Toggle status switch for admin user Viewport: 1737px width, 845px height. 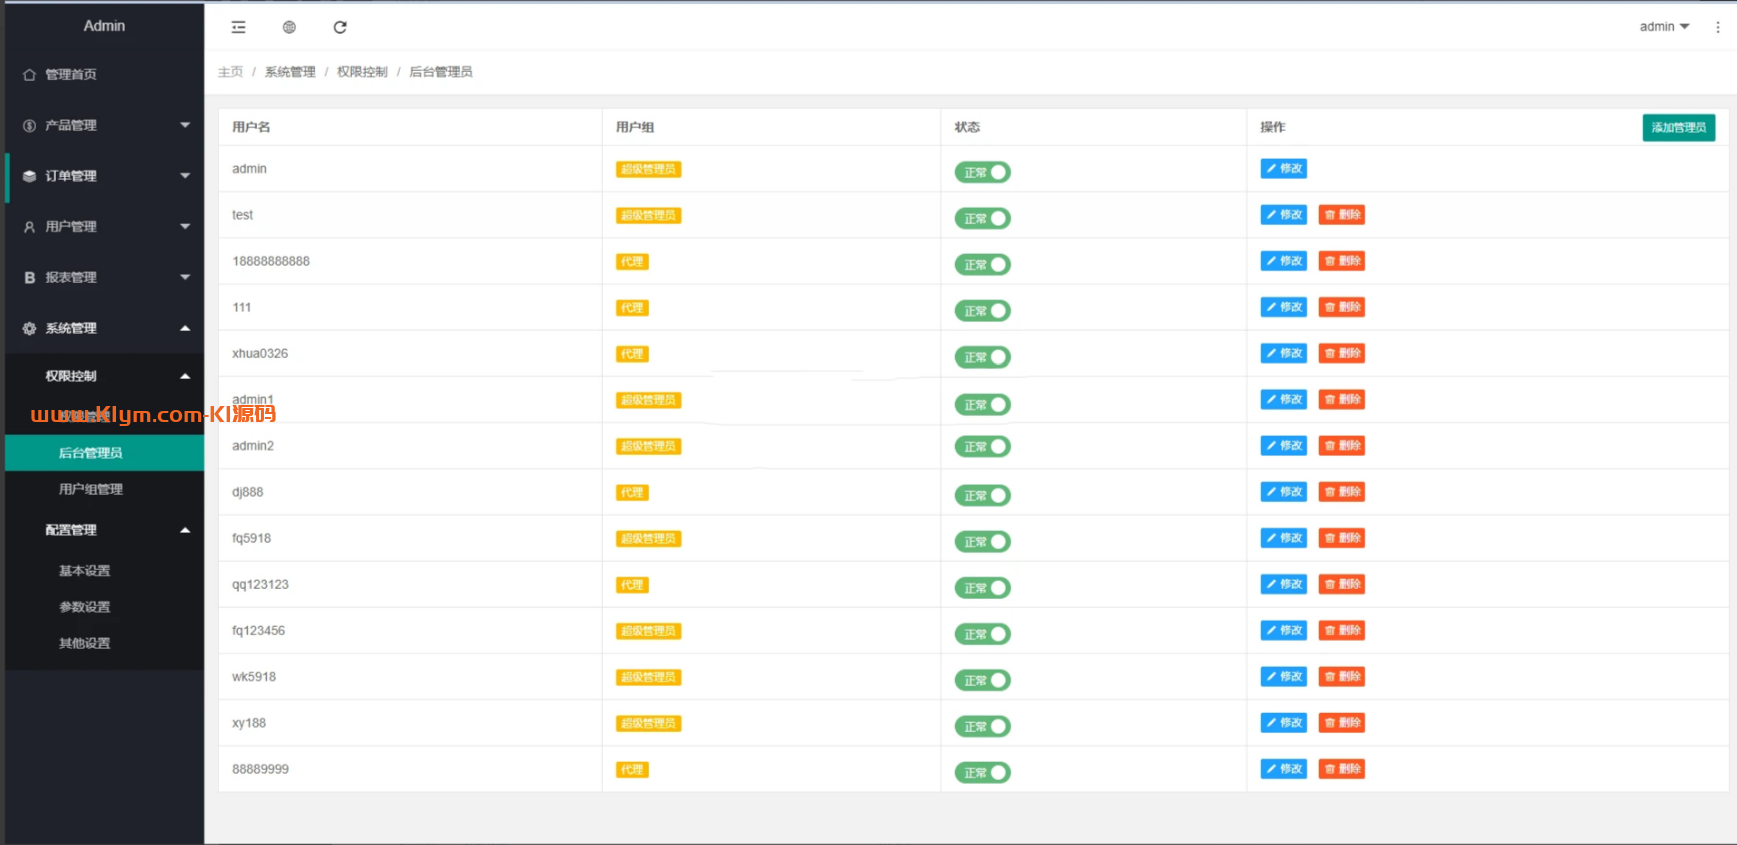(982, 172)
